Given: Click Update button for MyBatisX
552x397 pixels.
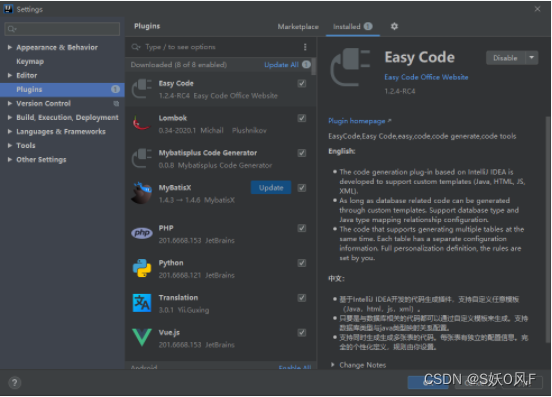Looking at the screenshot, I should pyautogui.click(x=271, y=188).
